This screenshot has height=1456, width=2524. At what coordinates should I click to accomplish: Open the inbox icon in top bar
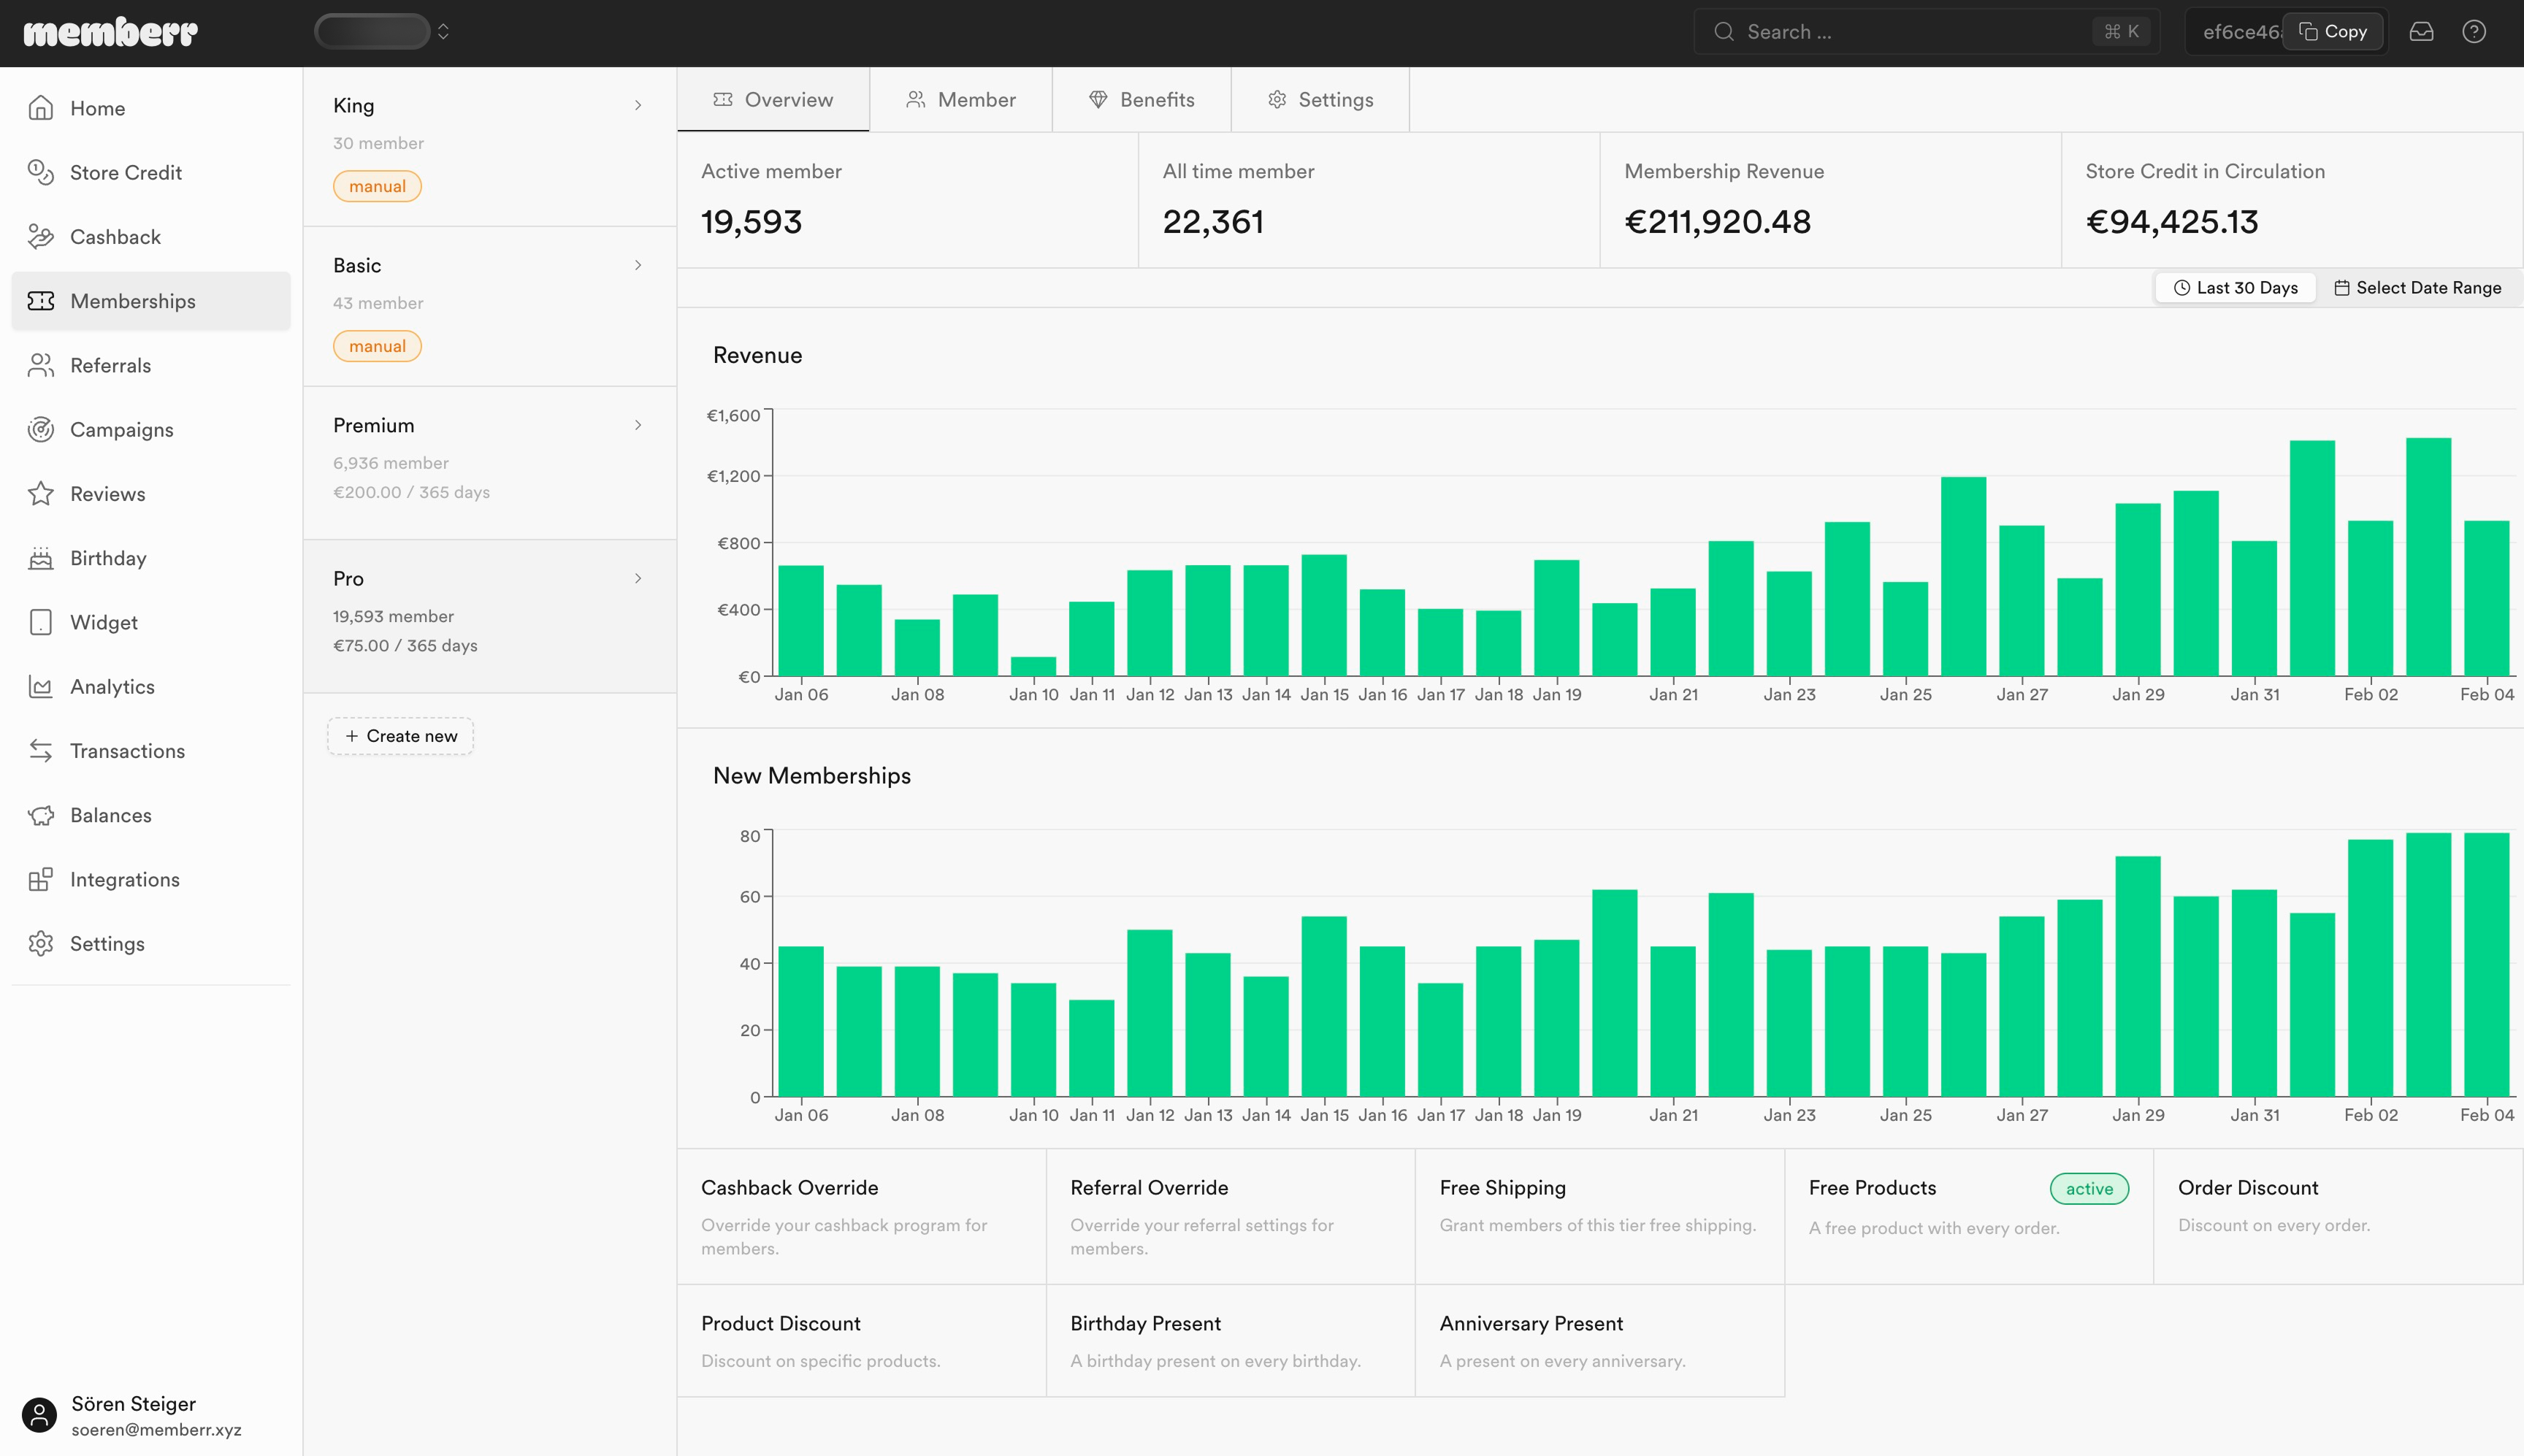[2421, 32]
